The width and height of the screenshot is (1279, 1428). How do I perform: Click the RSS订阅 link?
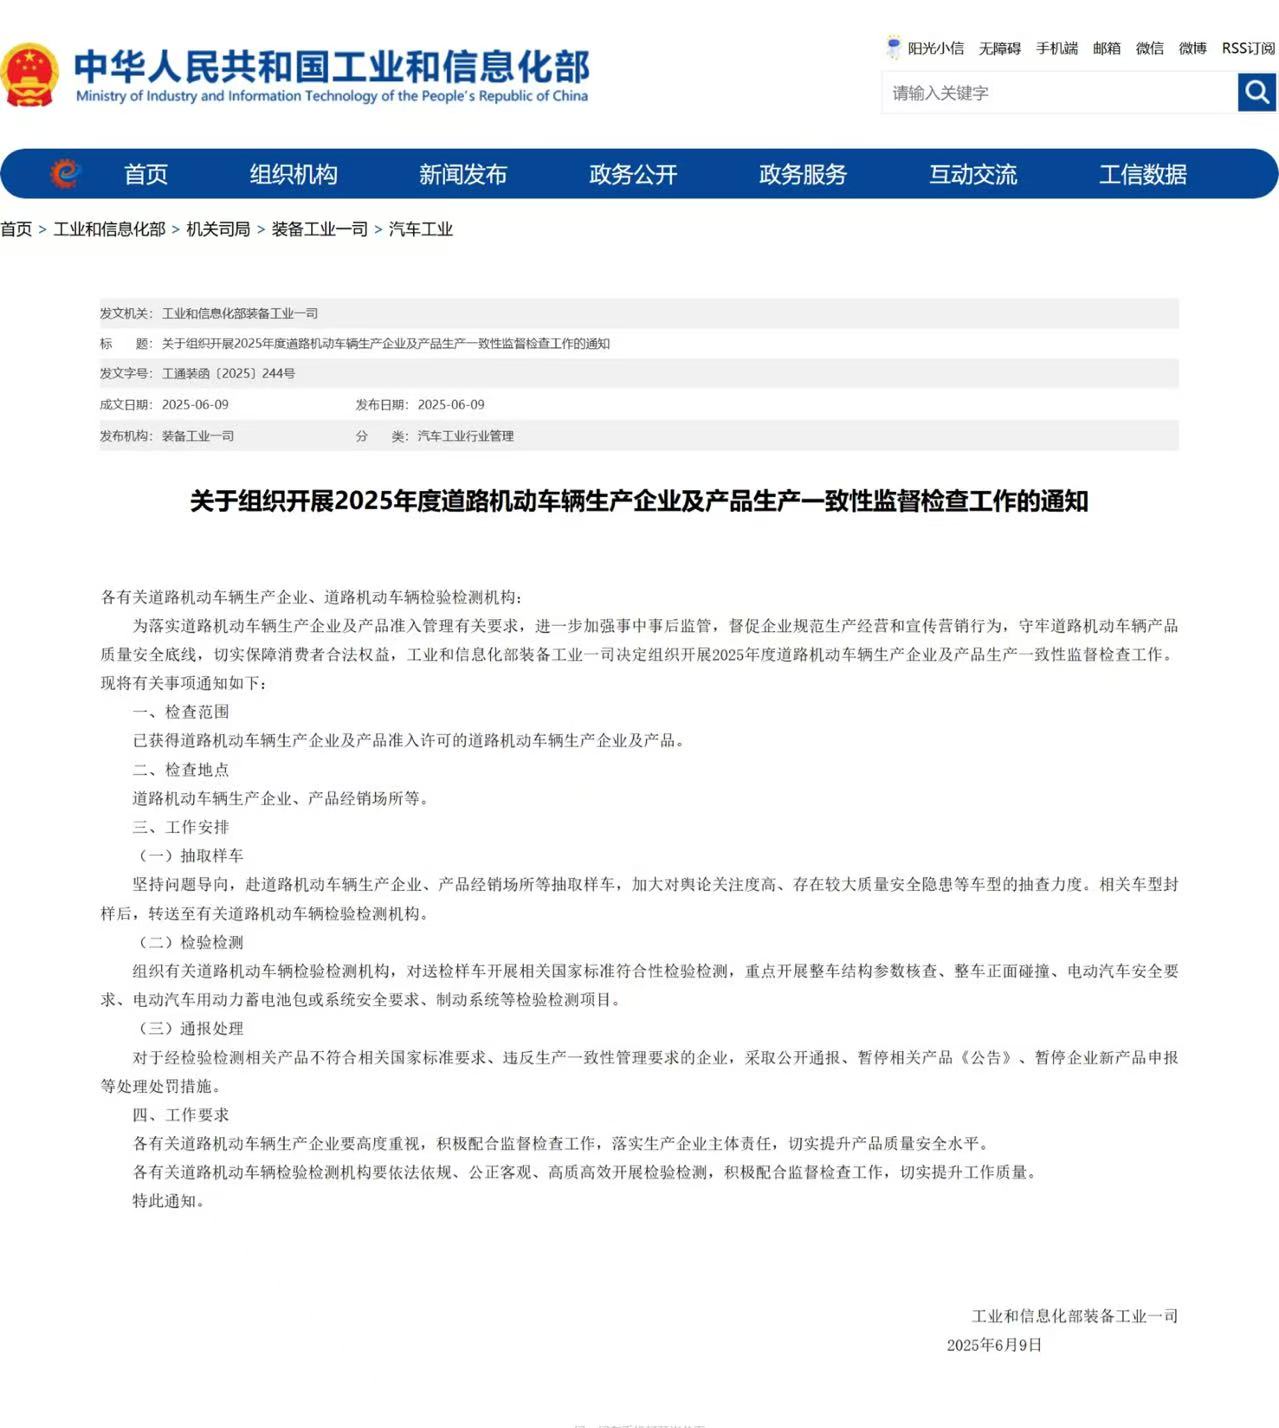[x=1248, y=48]
